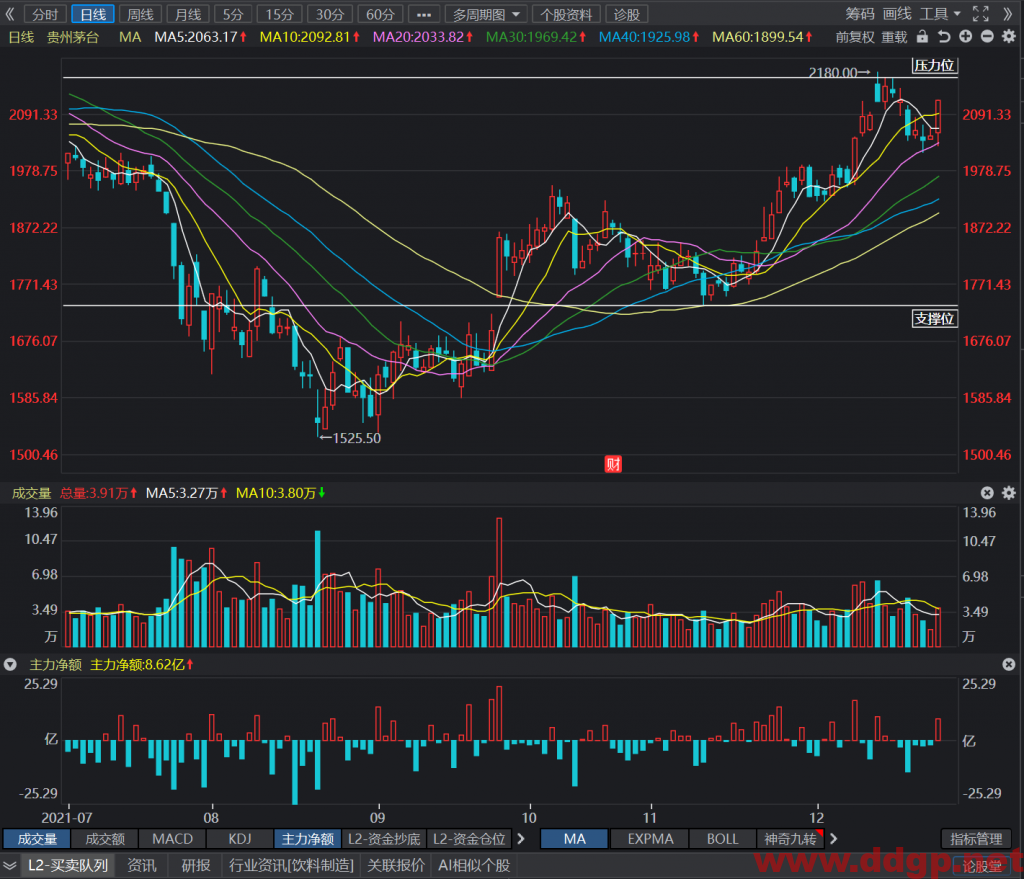Select 5分 minute period
The width and height of the screenshot is (1024, 879).
[x=233, y=14]
